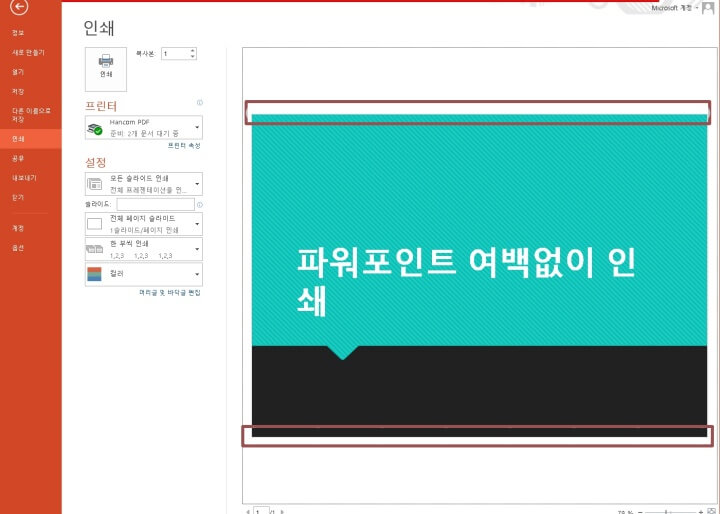The image size is (720, 514).
Task: Select 계정 in the sidebar menu
Action: point(18,228)
